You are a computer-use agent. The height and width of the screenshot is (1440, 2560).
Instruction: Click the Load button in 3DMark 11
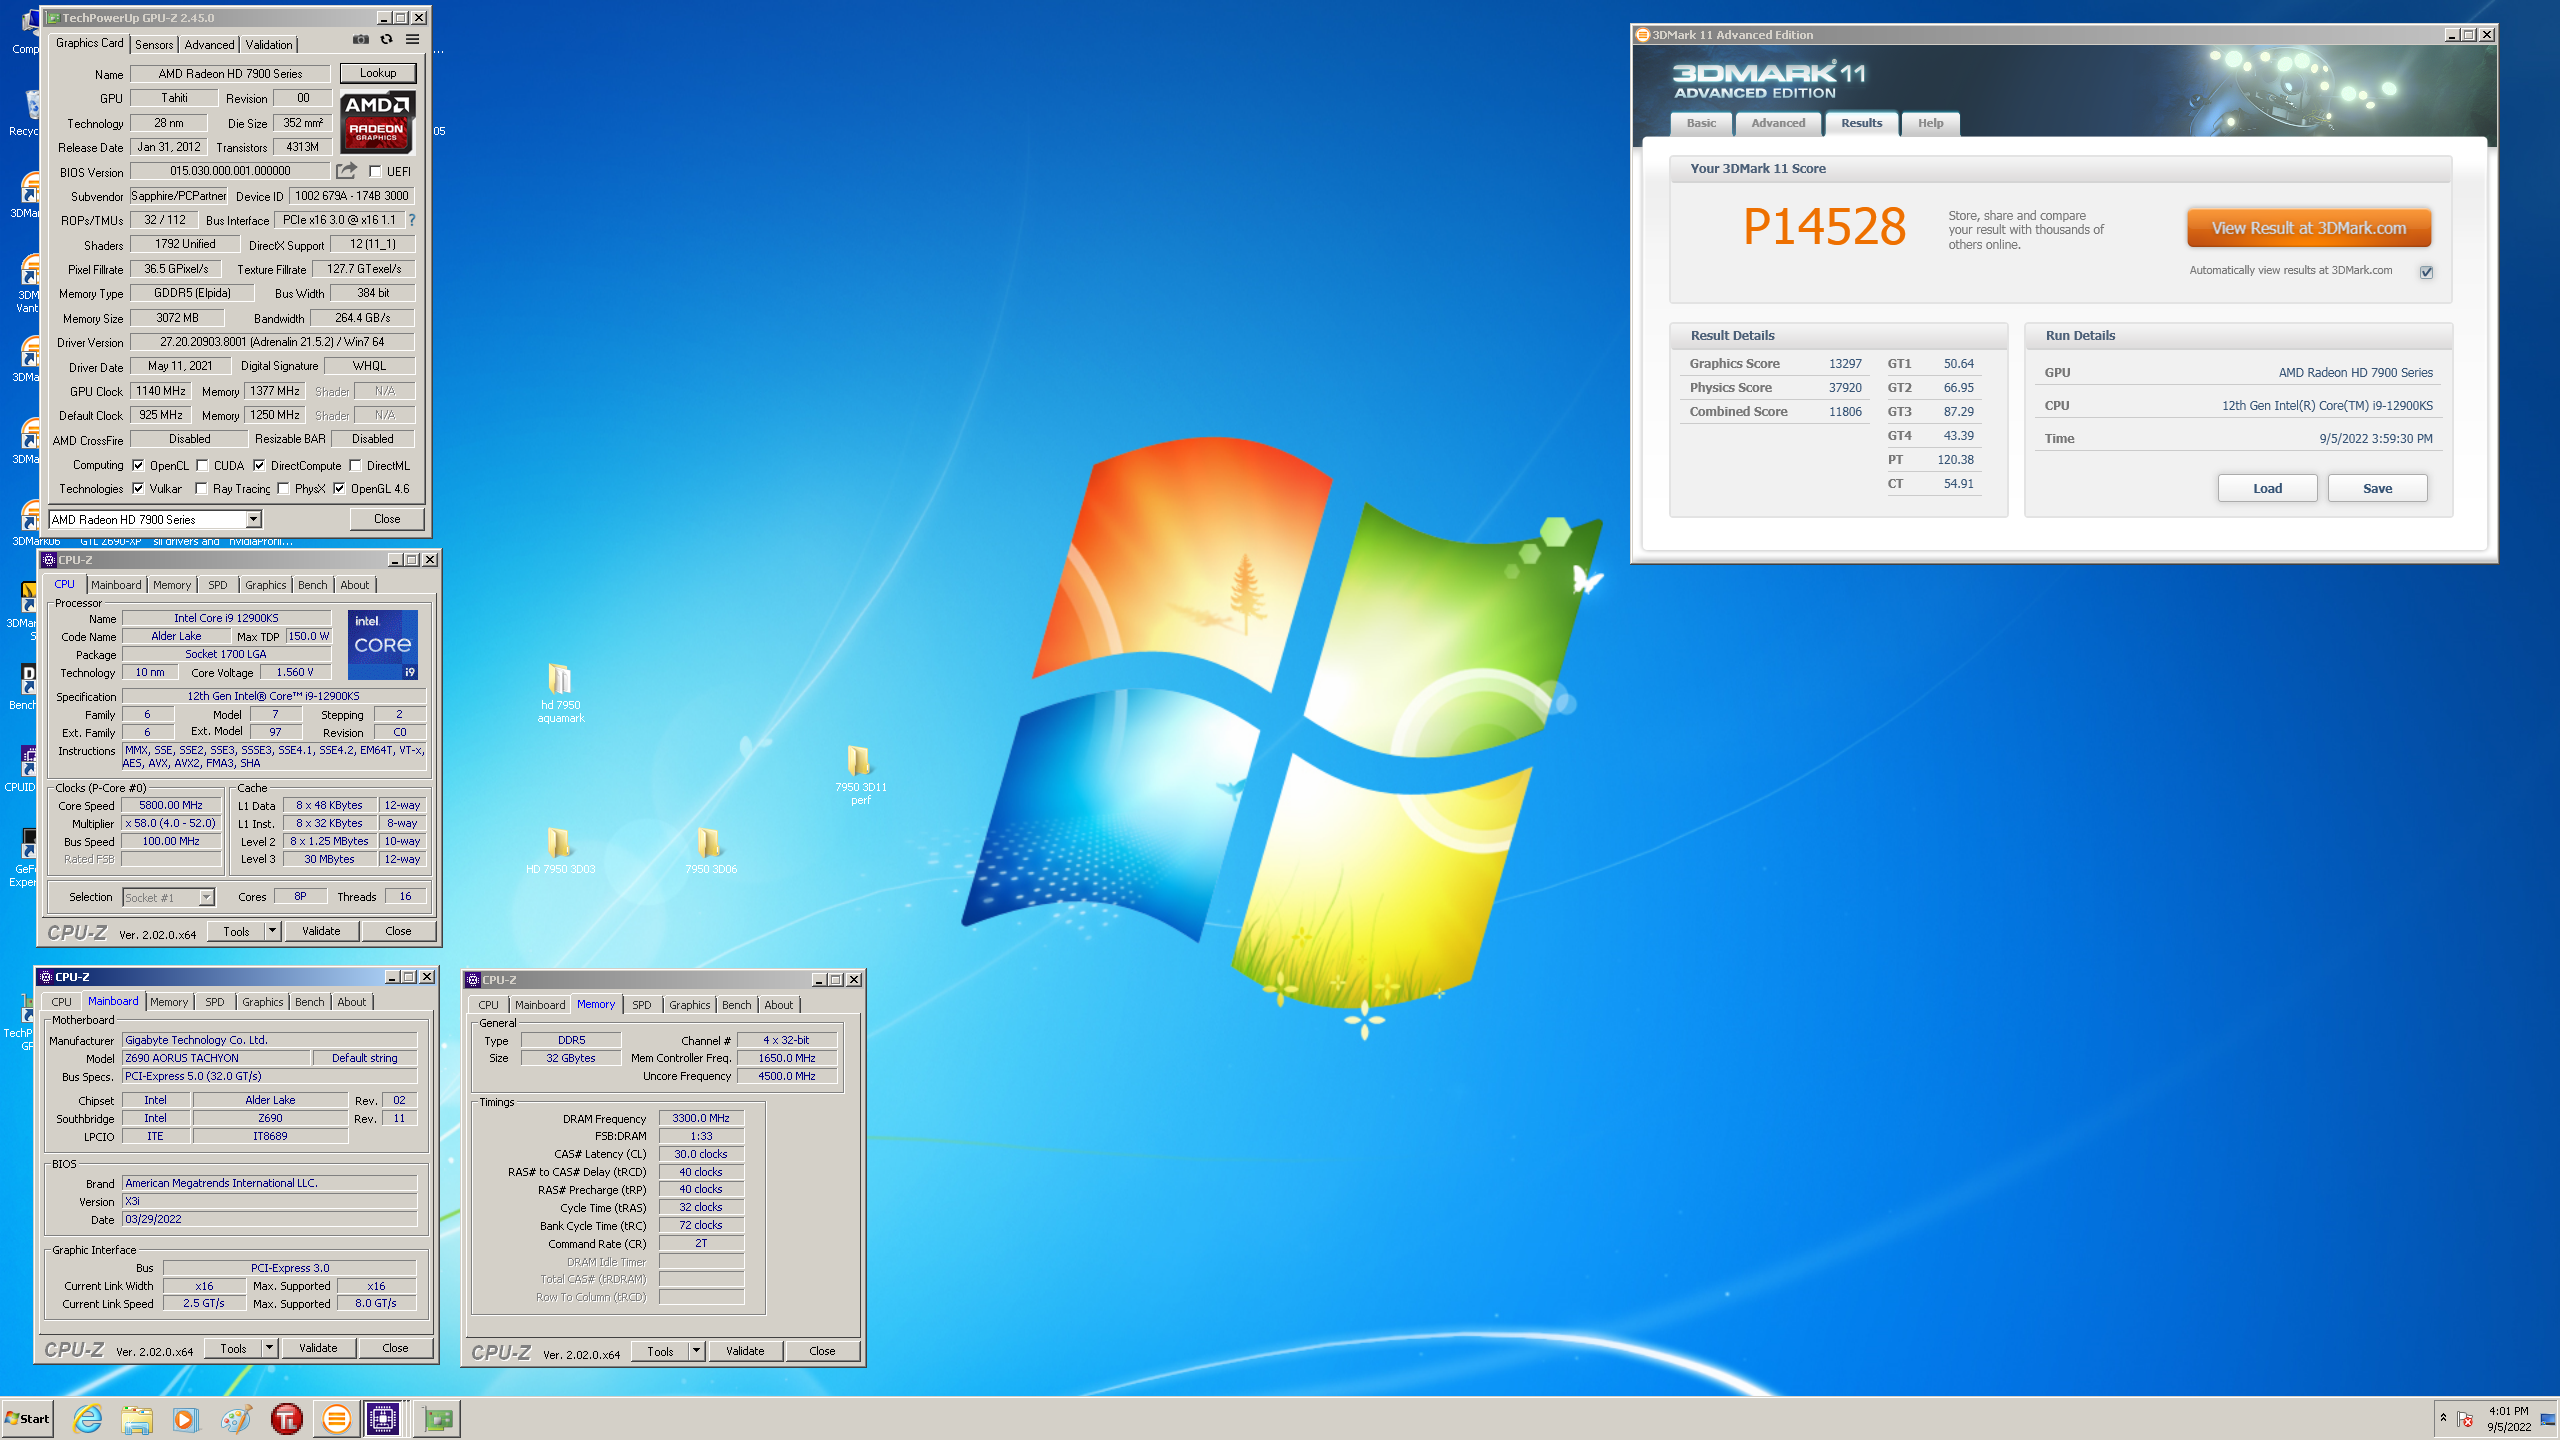pyautogui.click(x=2267, y=488)
